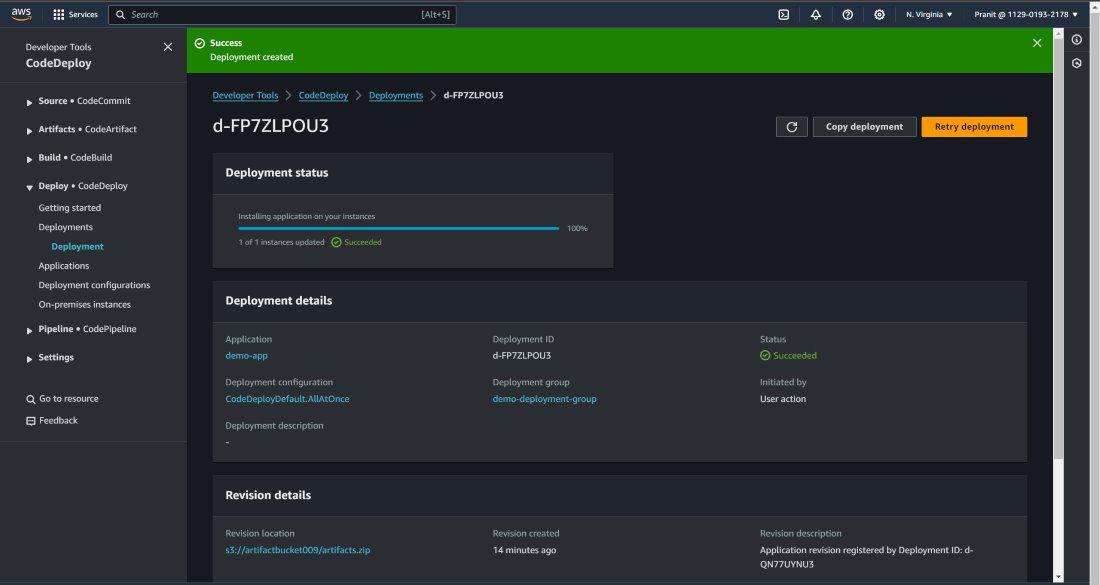Click the page title d-FP7ZLPOU3 heading
Viewport: 1100px width, 585px height.
[270, 126]
